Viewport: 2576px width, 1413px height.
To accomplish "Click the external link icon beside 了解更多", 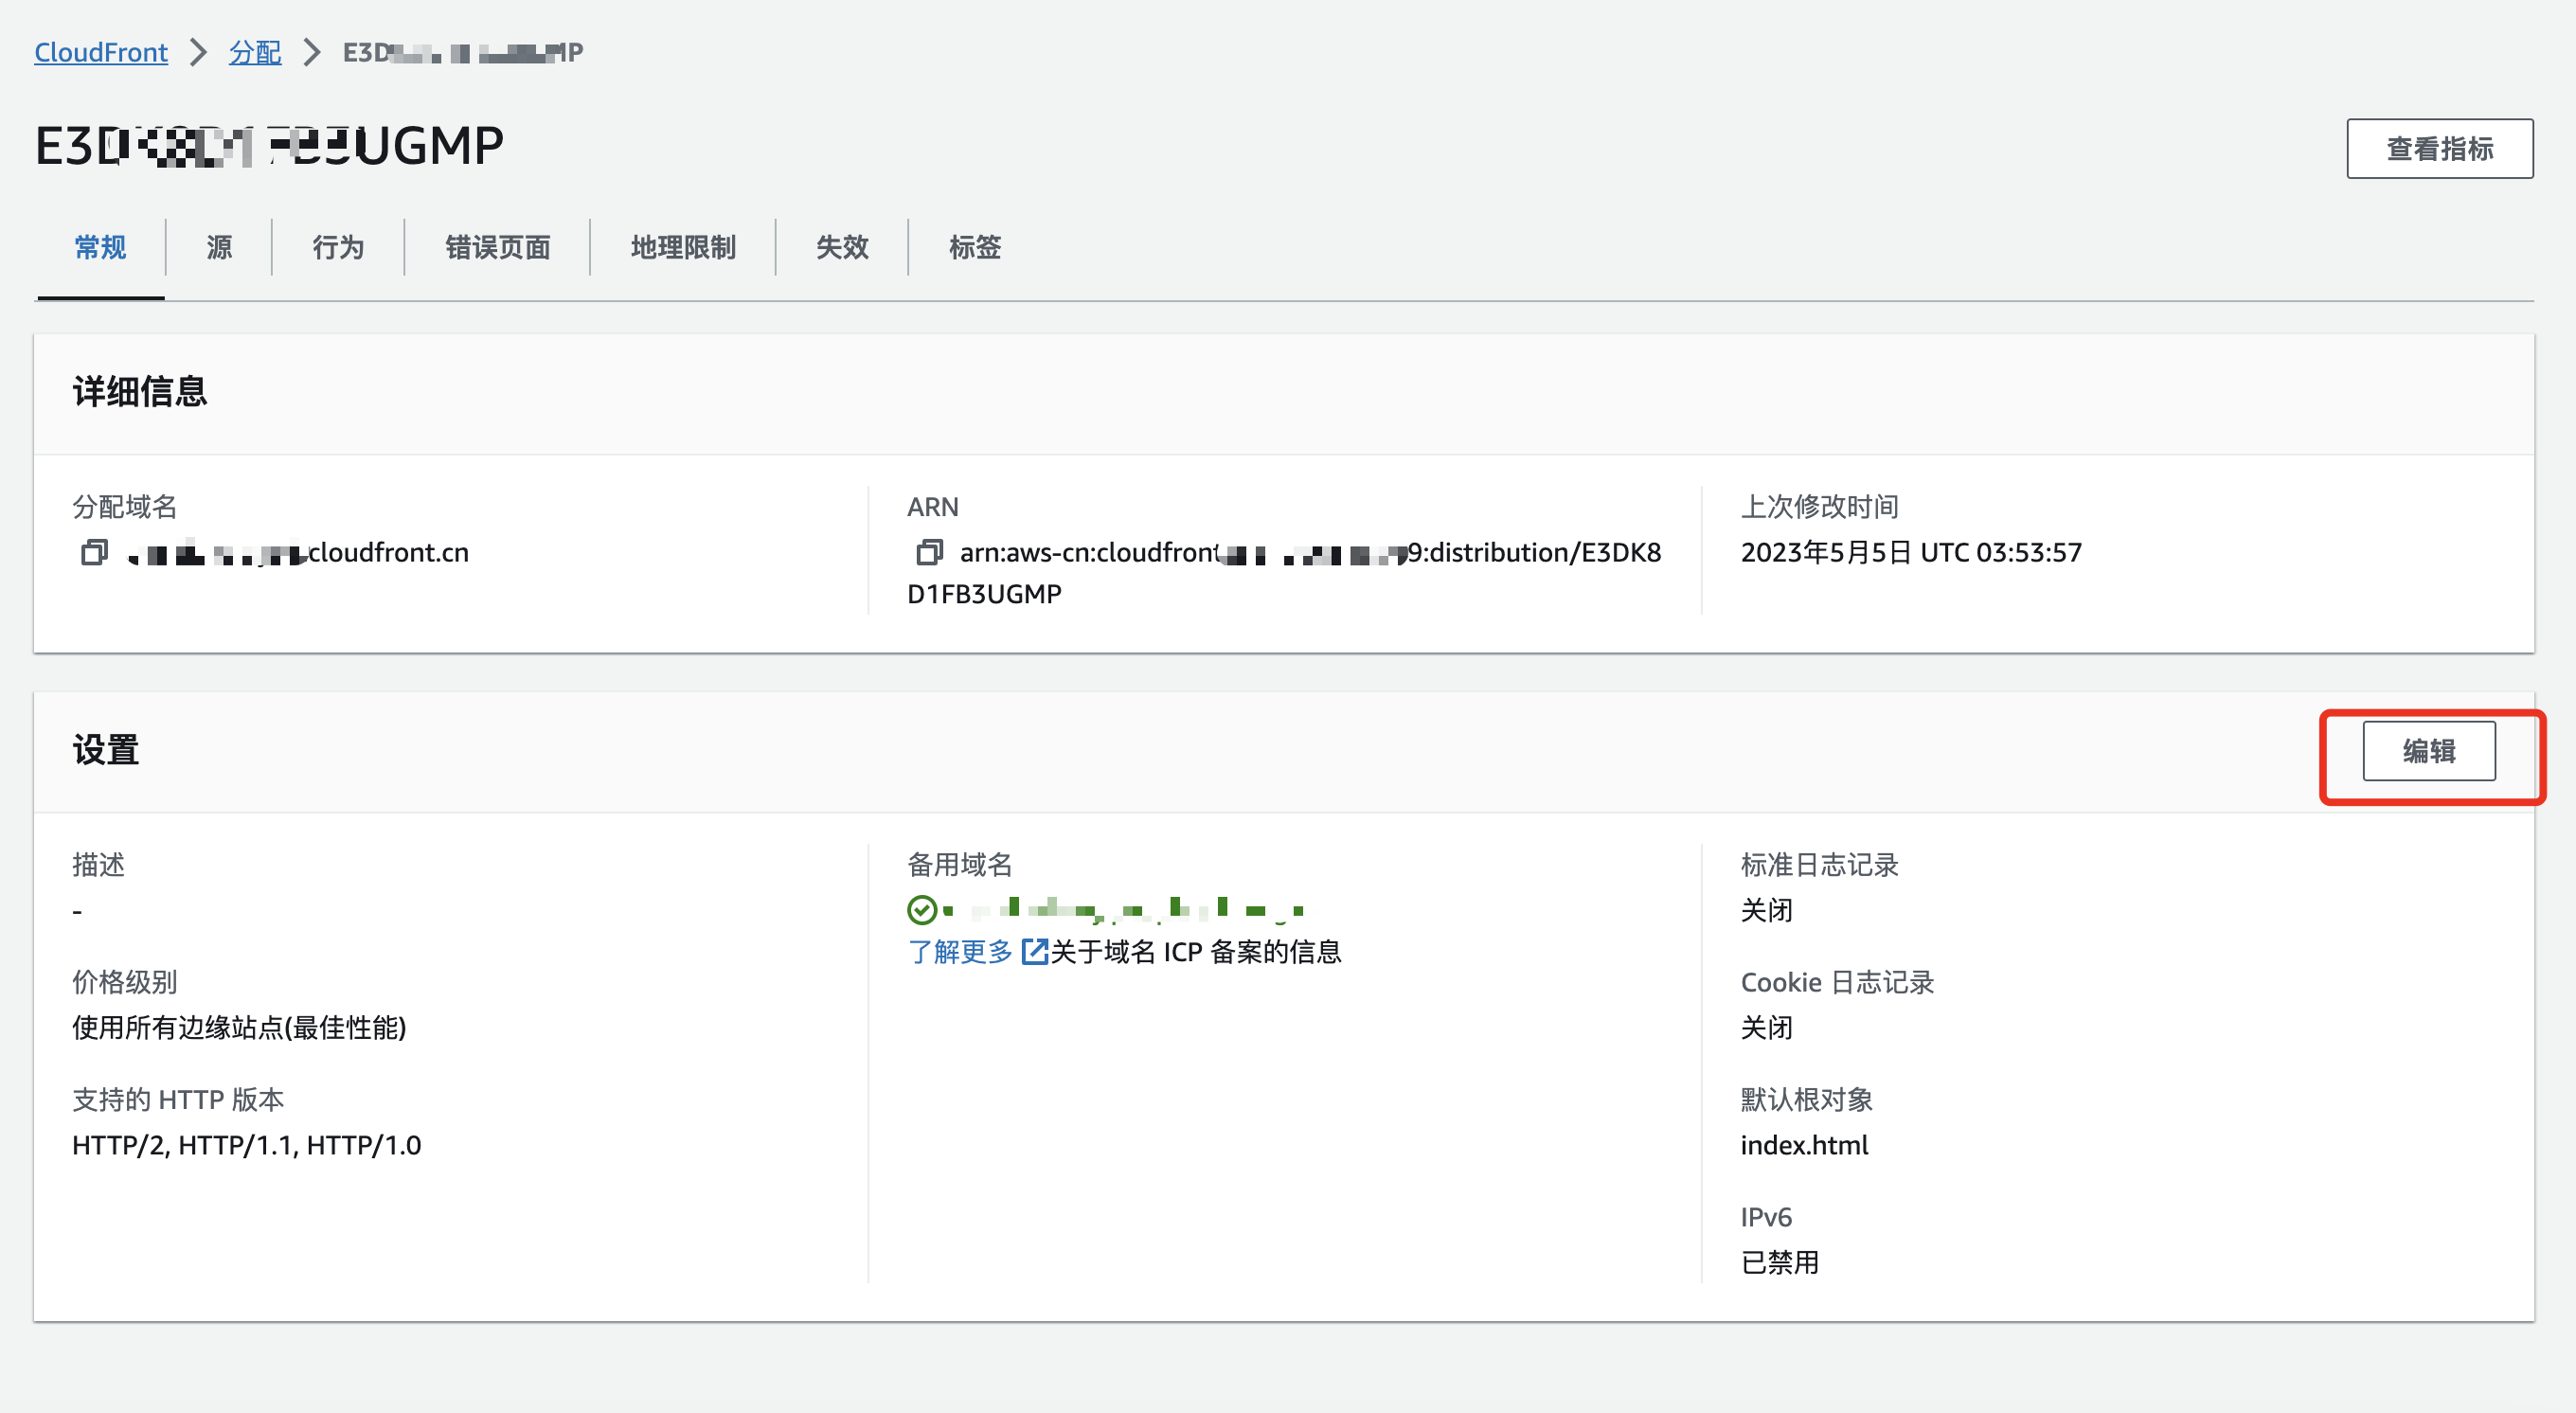I will [x=1033, y=951].
